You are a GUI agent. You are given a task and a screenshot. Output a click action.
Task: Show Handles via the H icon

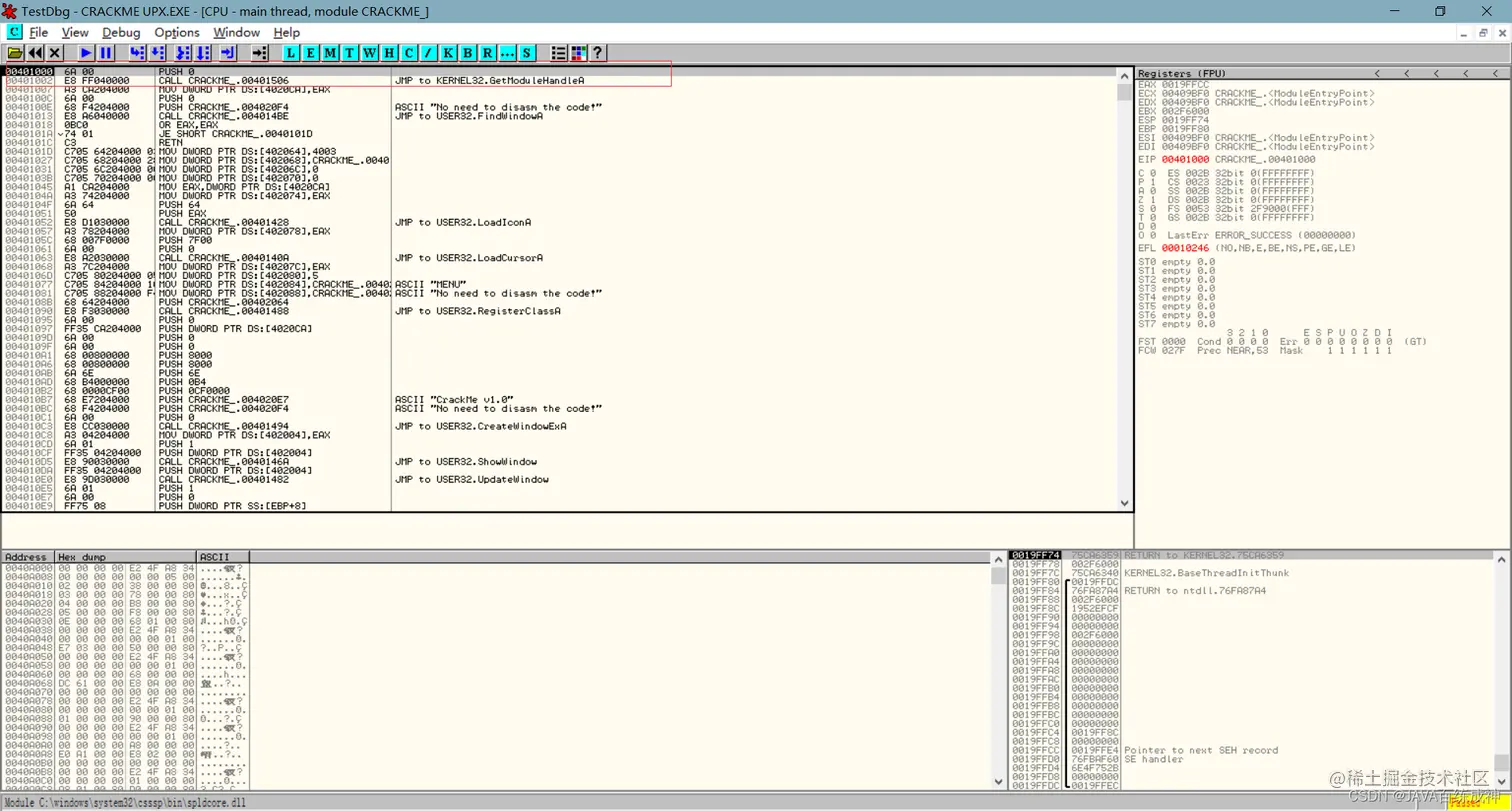pyautogui.click(x=389, y=53)
